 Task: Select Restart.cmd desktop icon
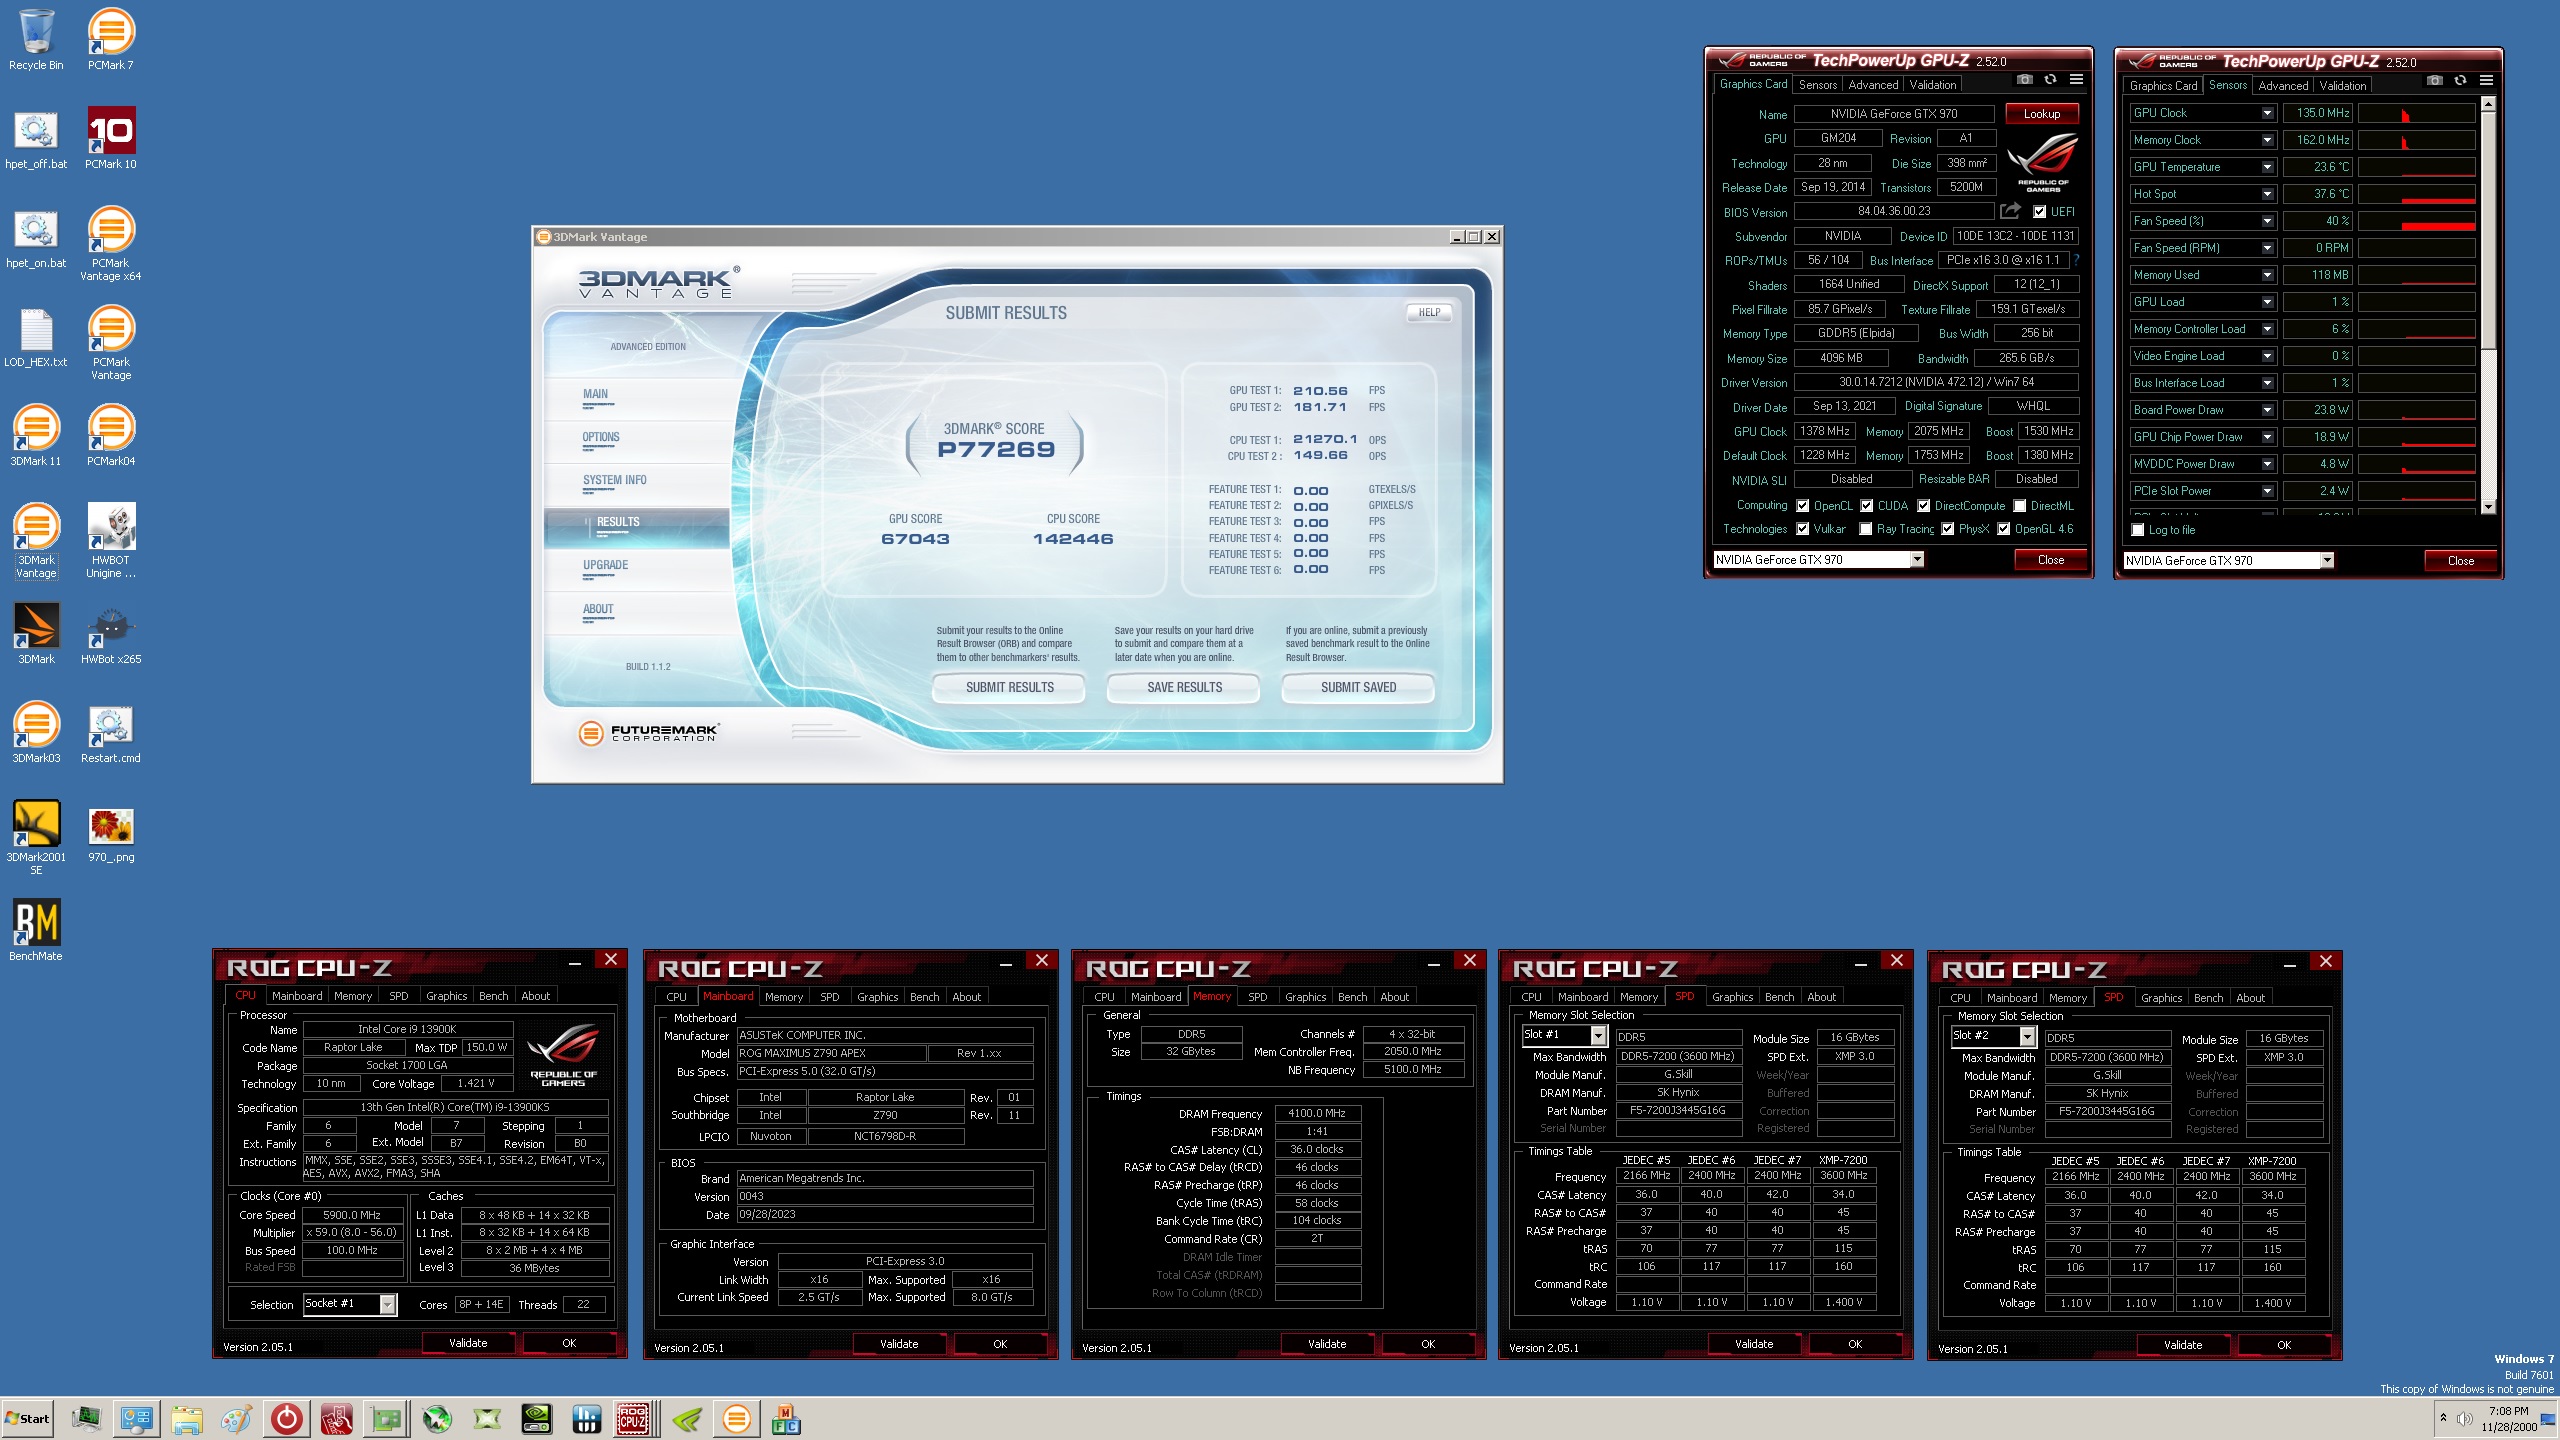click(111, 733)
